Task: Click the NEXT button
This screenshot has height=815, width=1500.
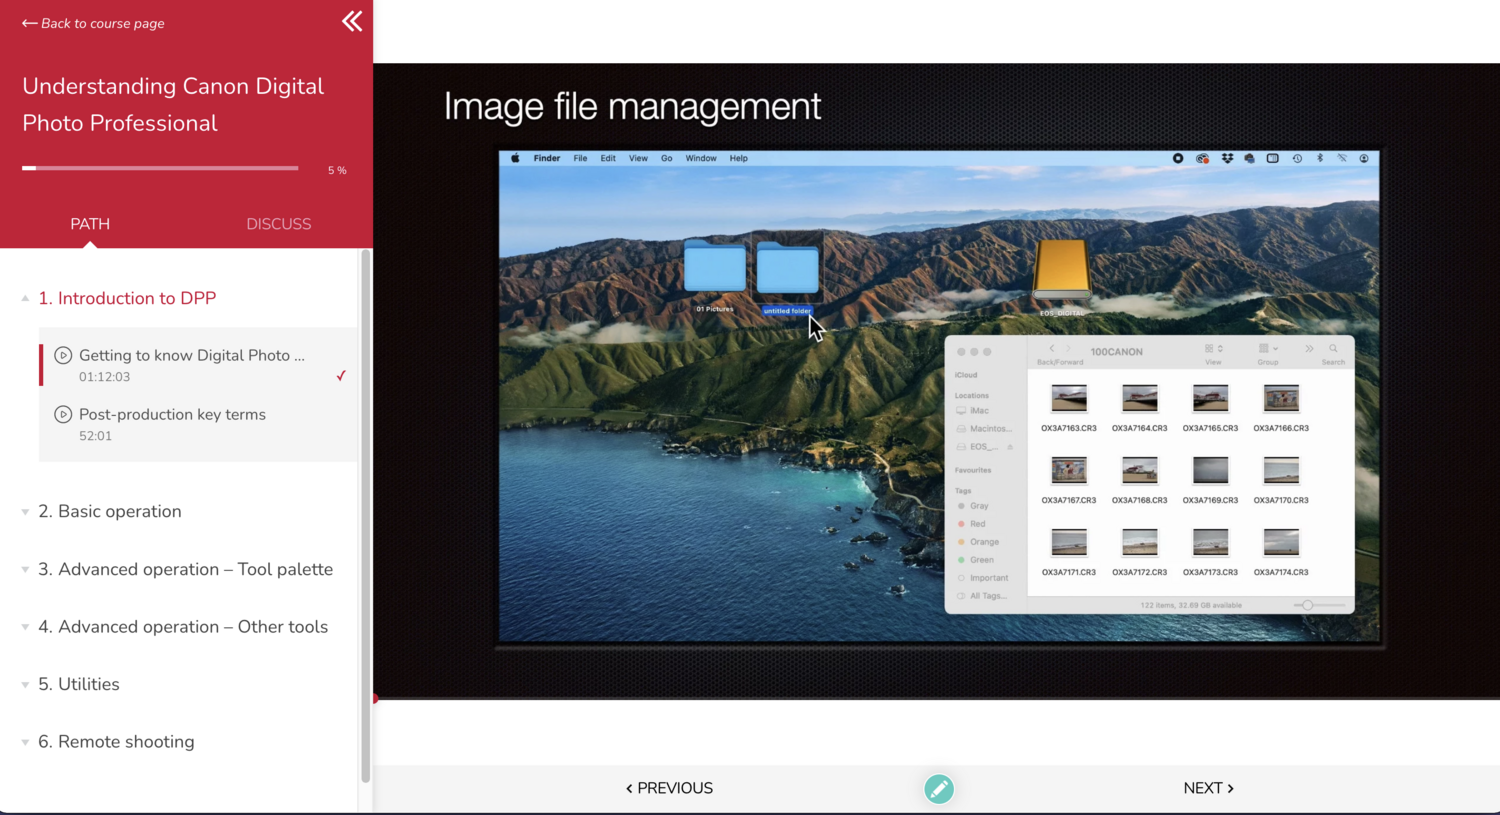Action: pyautogui.click(x=1208, y=788)
